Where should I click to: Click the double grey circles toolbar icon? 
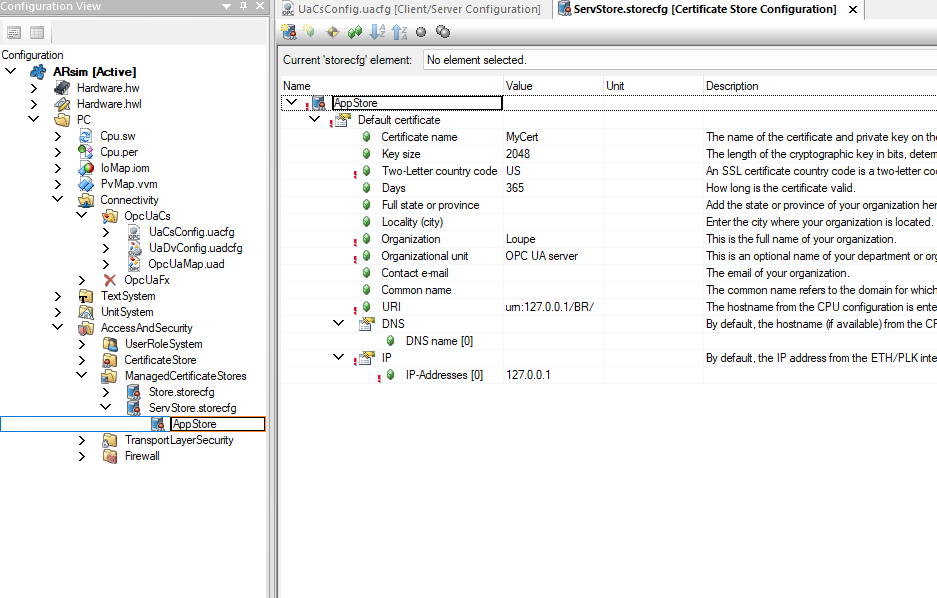point(443,32)
